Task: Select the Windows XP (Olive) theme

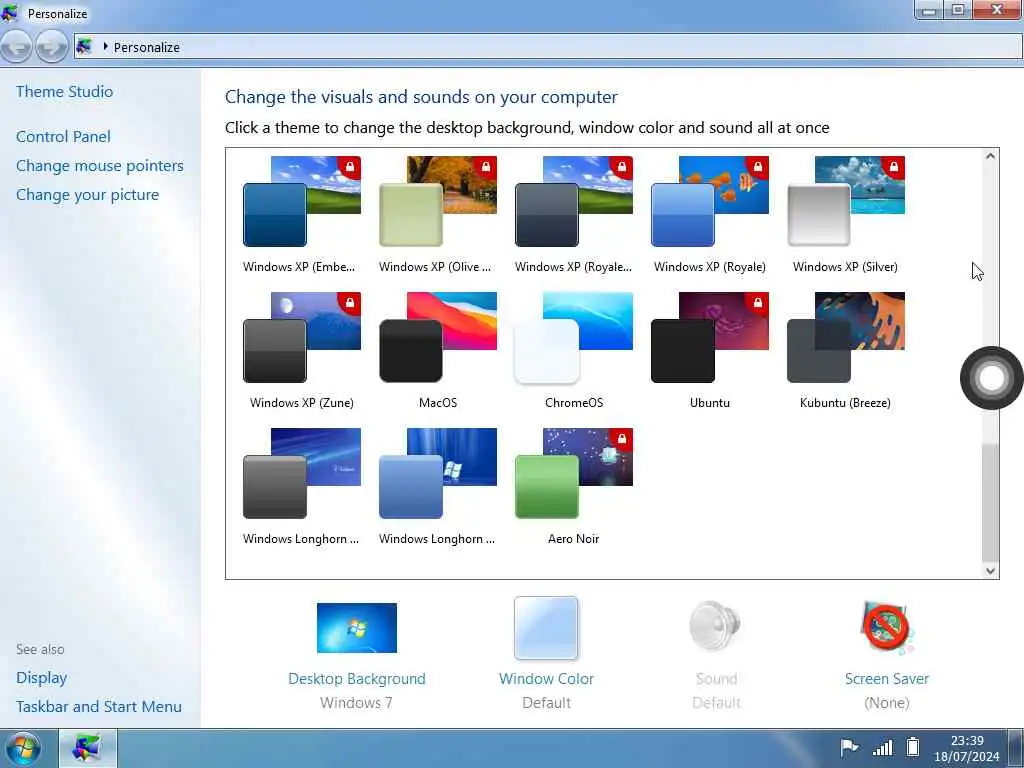Action: (x=438, y=202)
